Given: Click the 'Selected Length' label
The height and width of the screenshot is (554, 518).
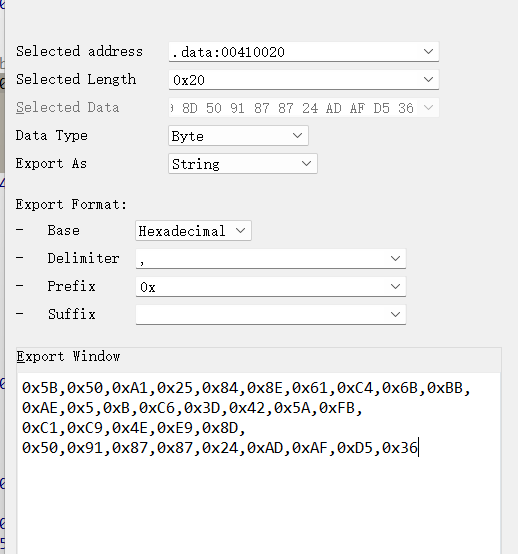Looking at the screenshot, I should 76,79.
